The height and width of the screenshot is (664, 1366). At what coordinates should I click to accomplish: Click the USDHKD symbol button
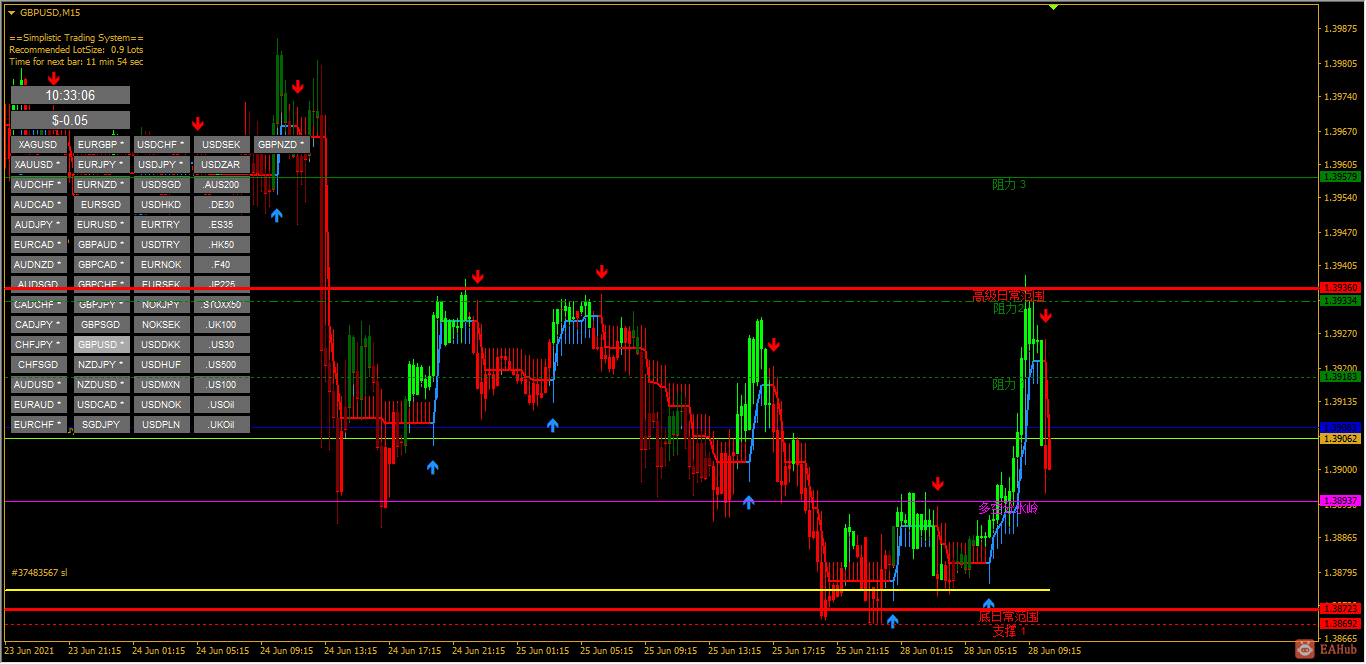(x=161, y=205)
